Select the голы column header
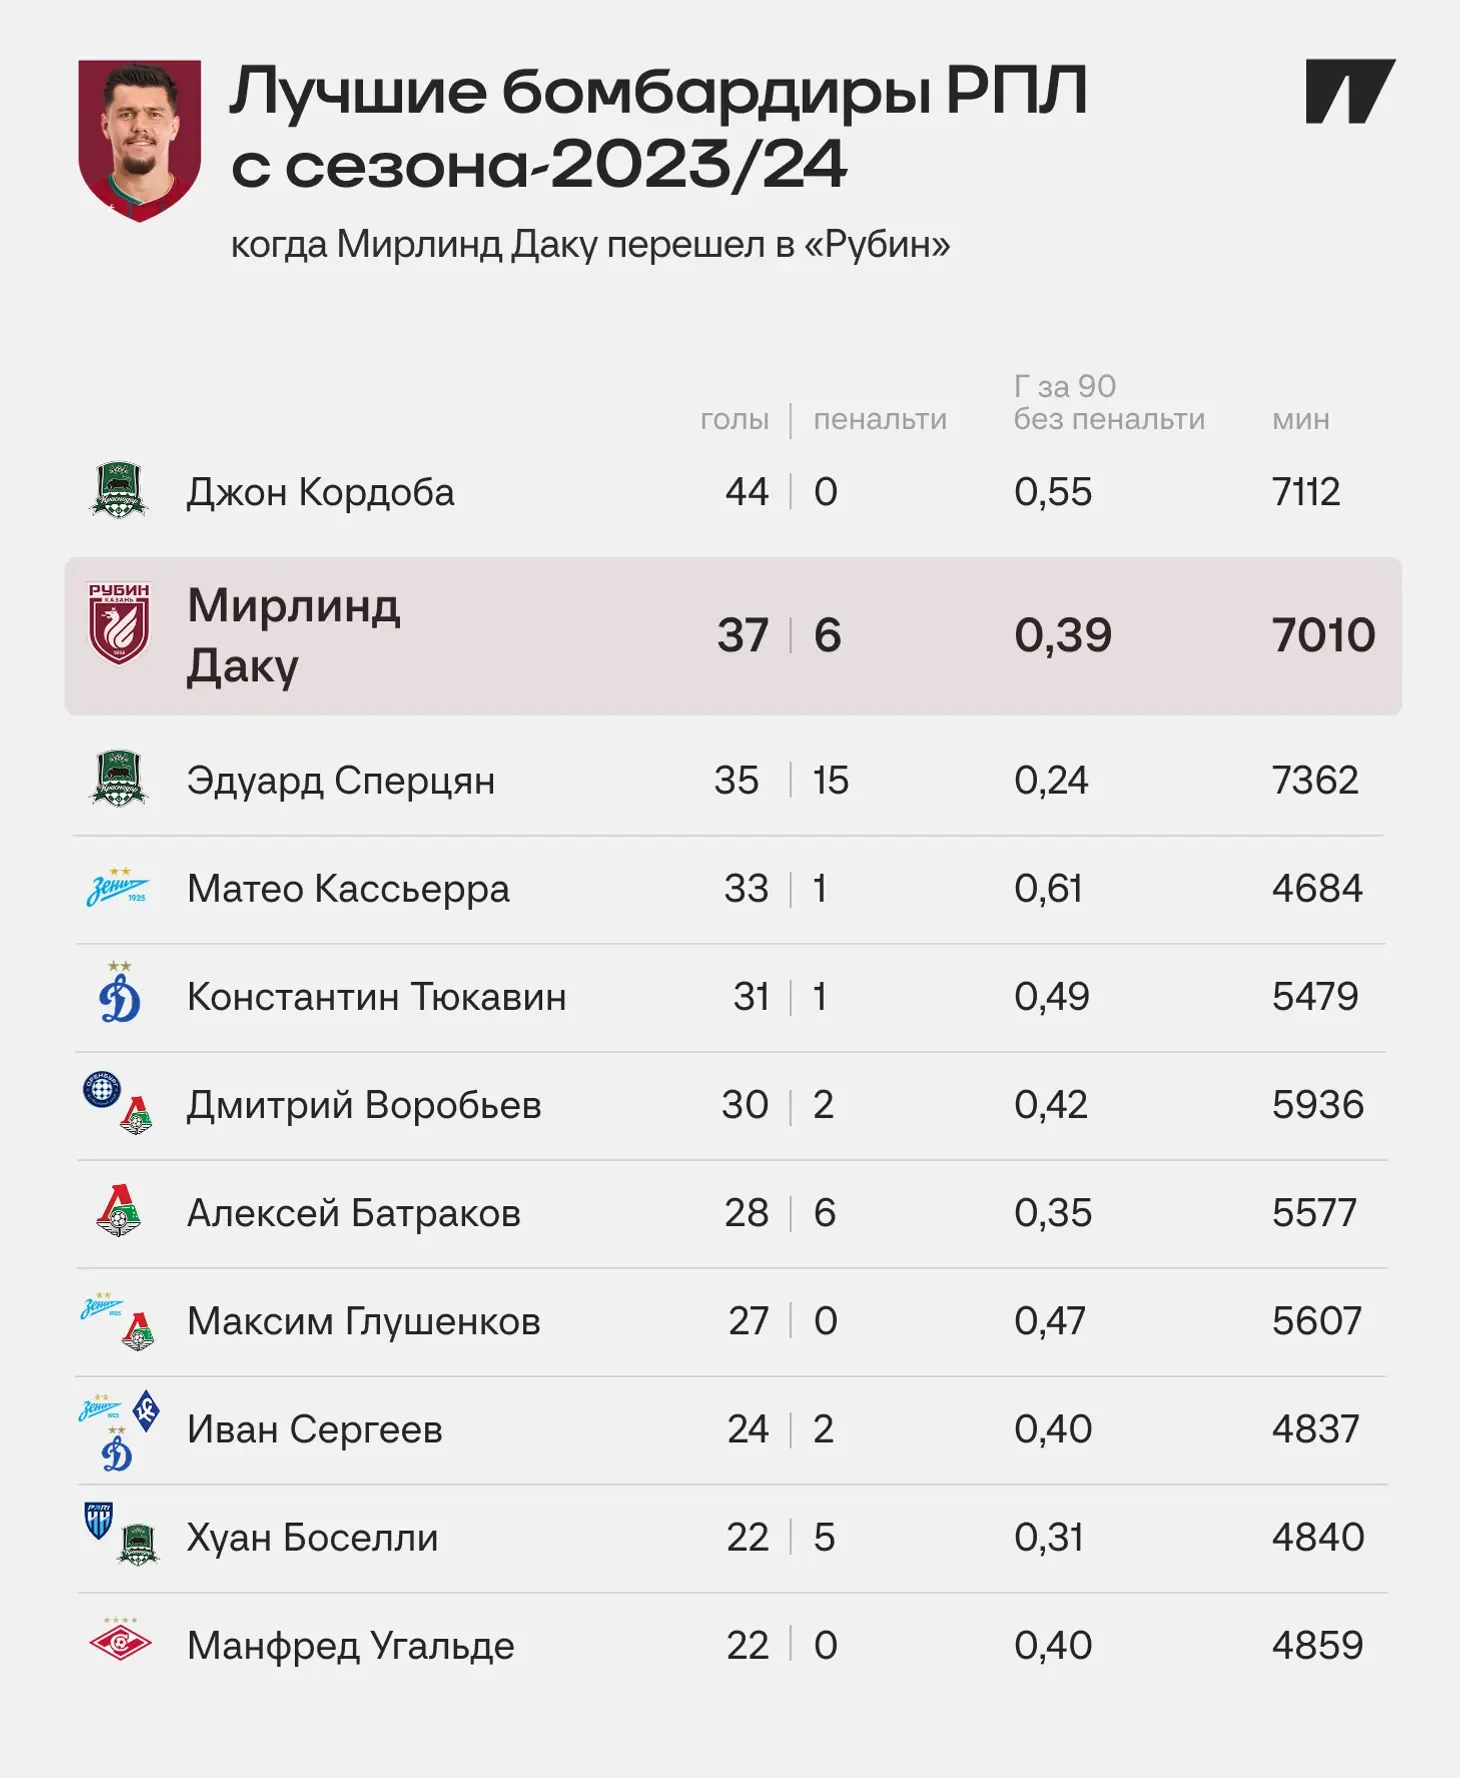This screenshot has height=1778, width=1460. (734, 419)
